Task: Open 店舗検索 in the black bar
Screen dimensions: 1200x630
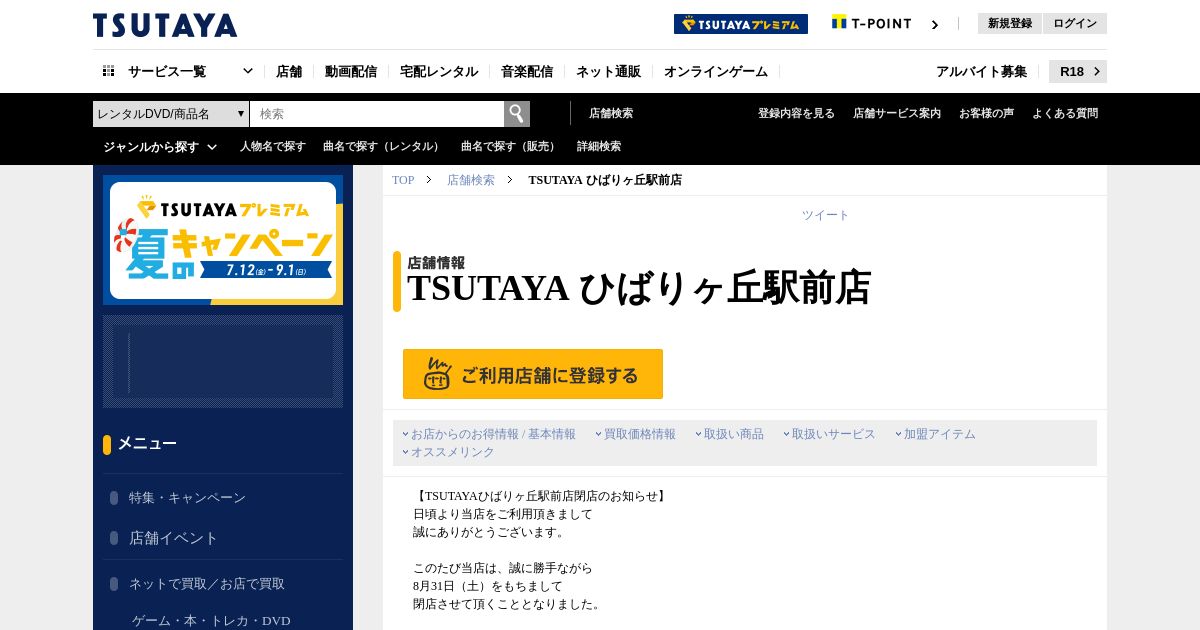Action: click(x=611, y=113)
